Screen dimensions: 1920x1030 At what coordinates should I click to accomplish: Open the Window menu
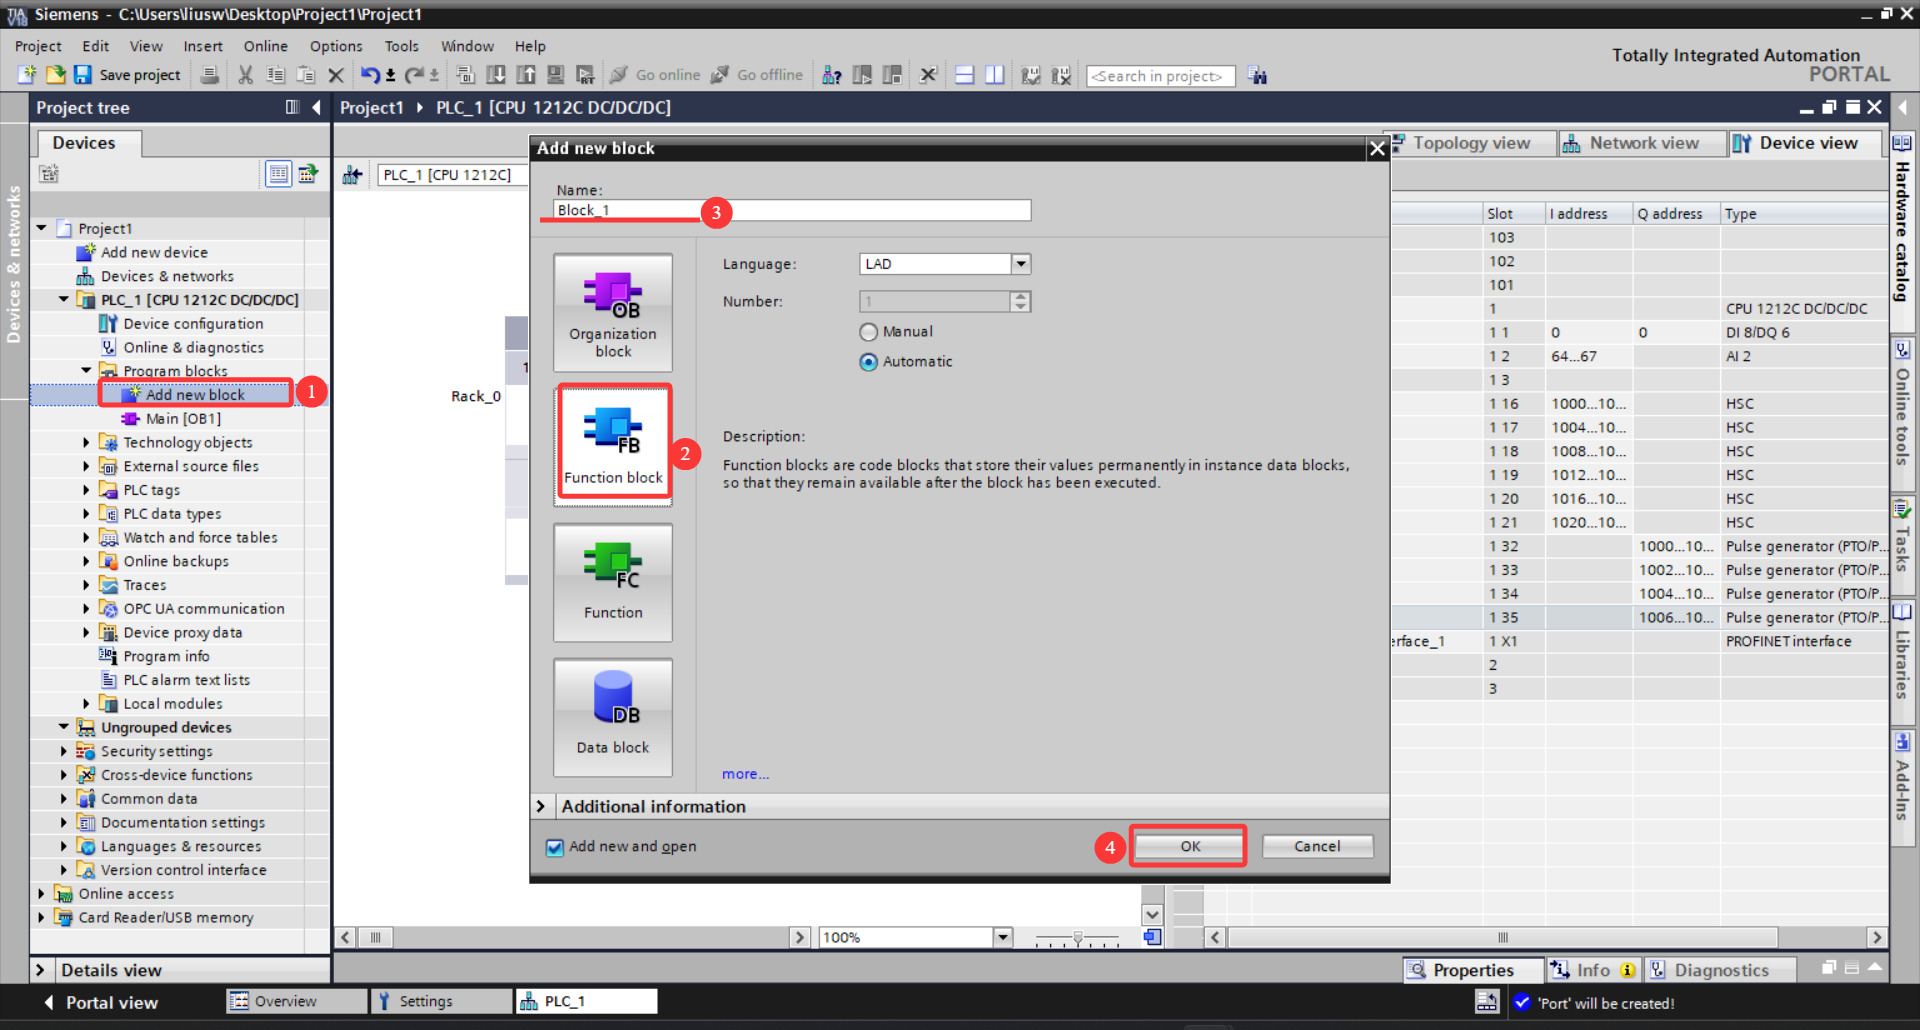(x=468, y=46)
